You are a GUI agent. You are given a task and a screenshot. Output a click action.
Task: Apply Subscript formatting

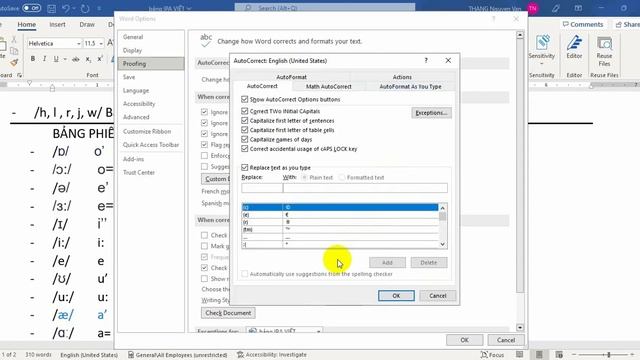(88, 59)
